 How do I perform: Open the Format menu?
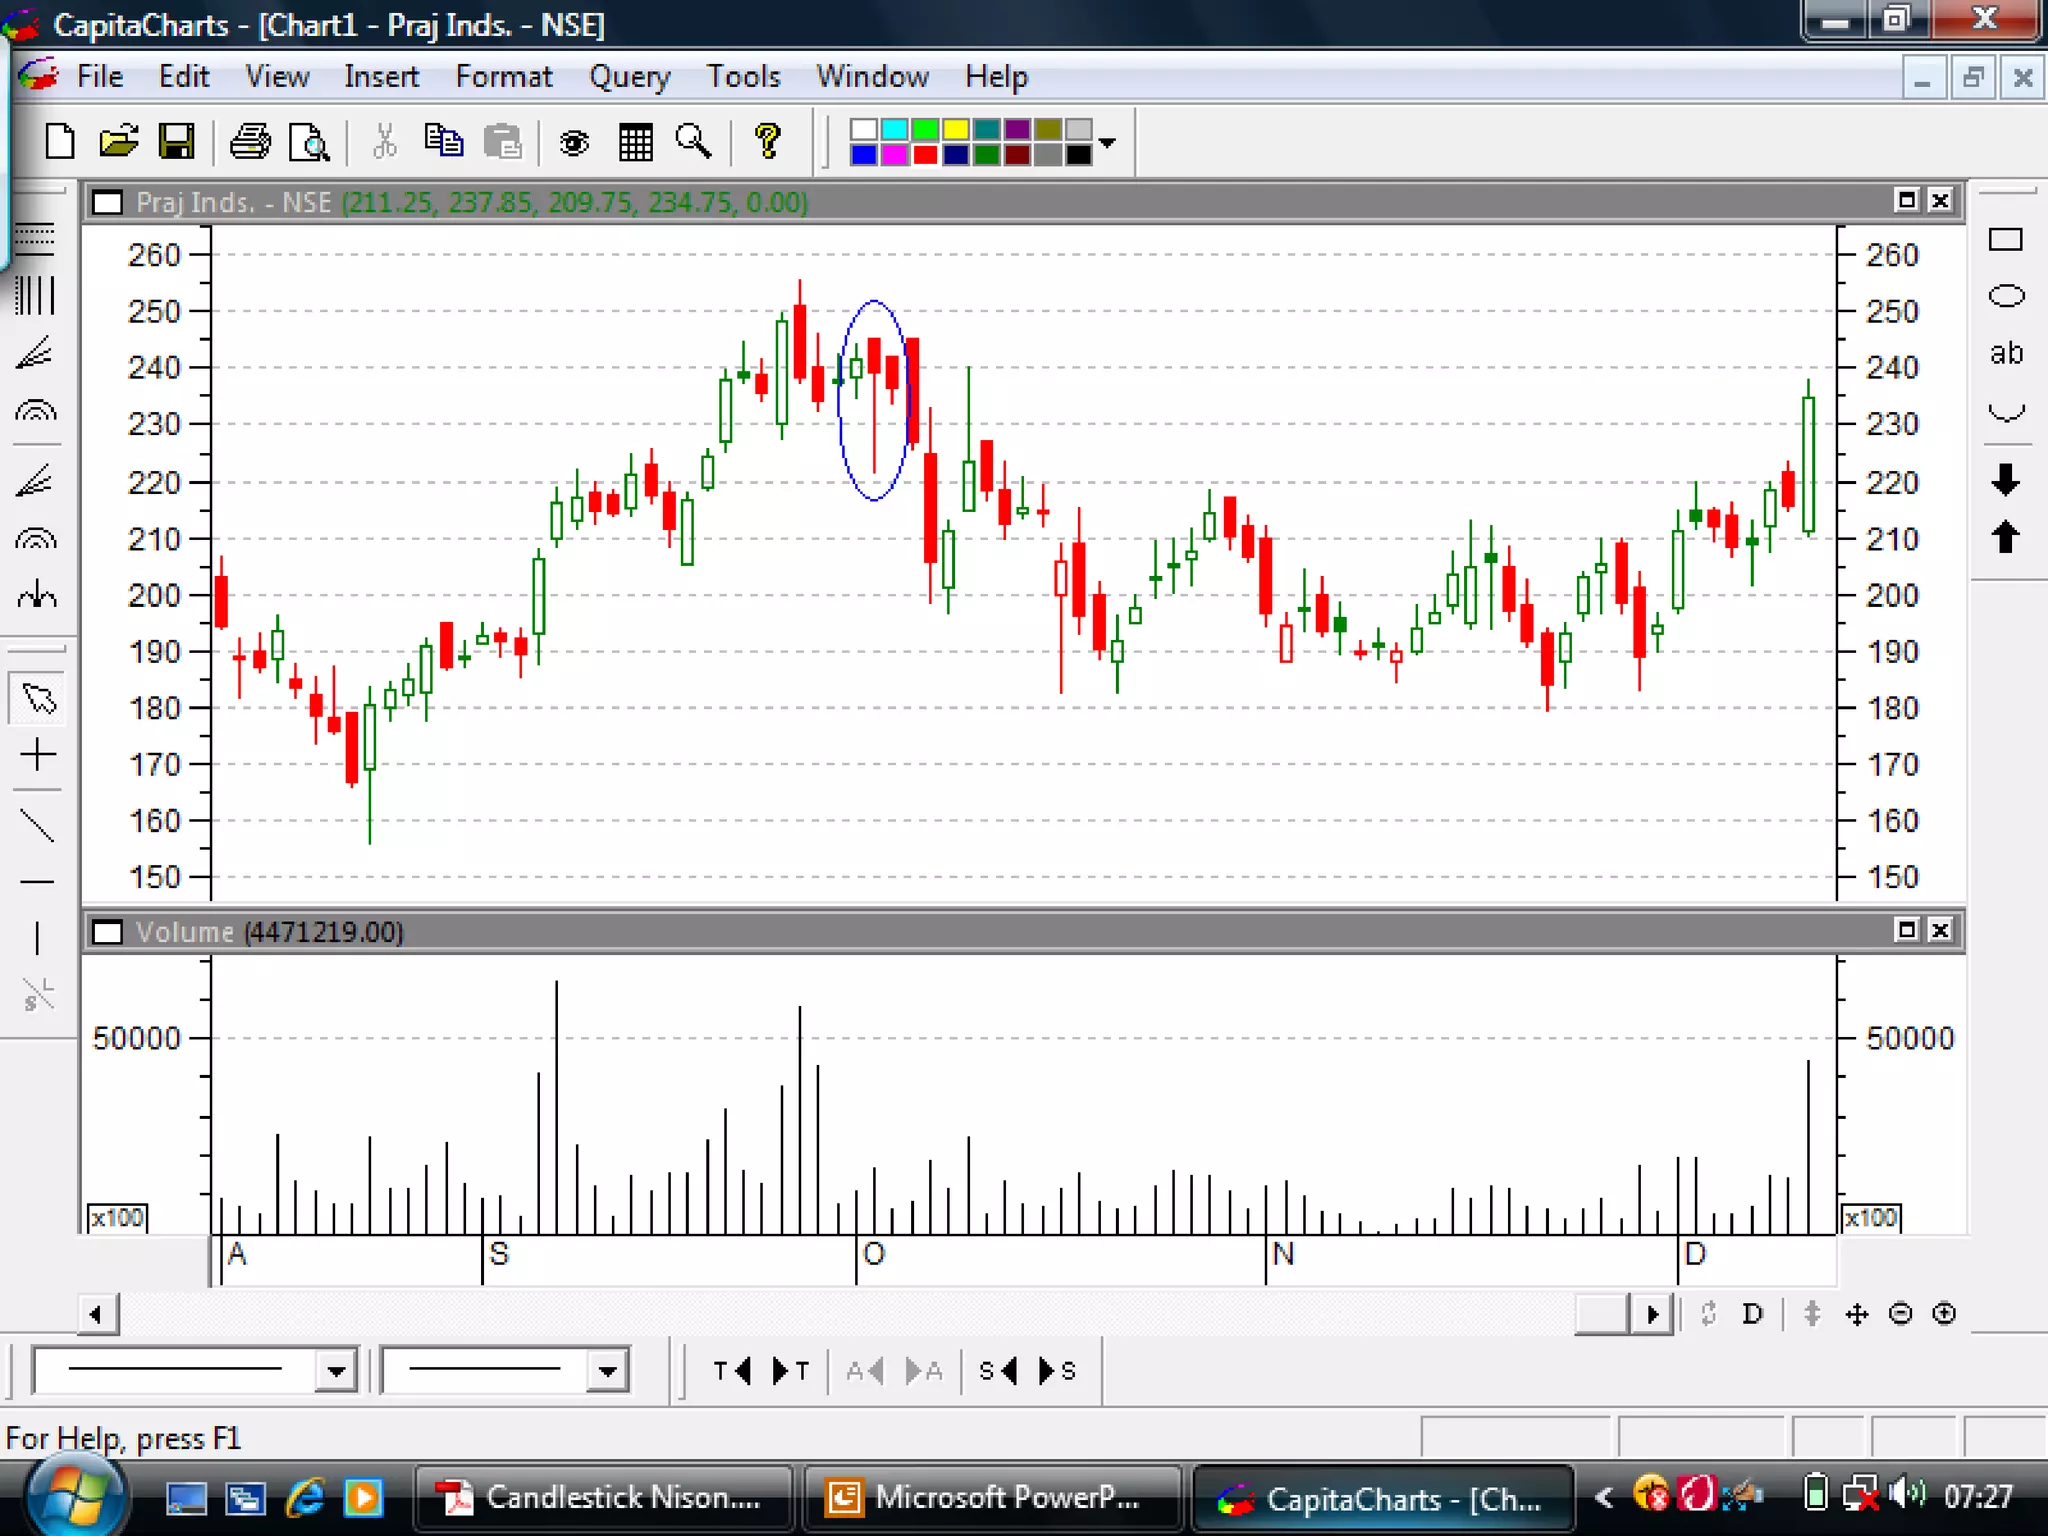[x=503, y=77]
